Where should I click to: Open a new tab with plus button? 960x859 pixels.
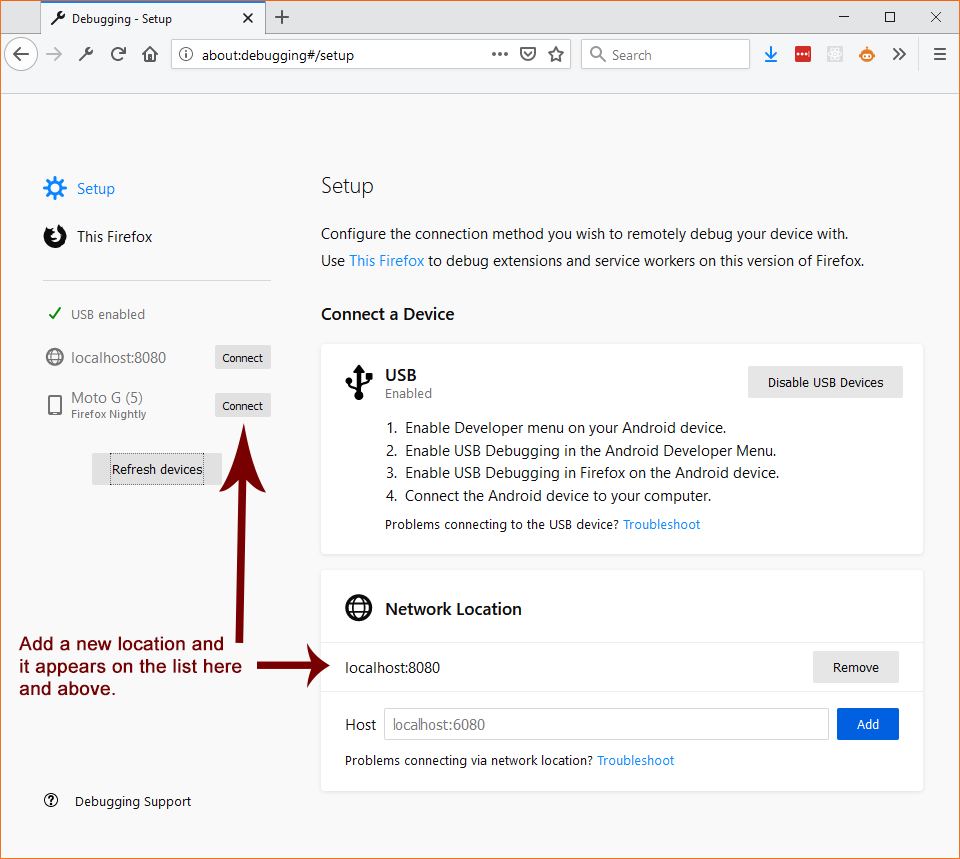click(x=282, y=17)
